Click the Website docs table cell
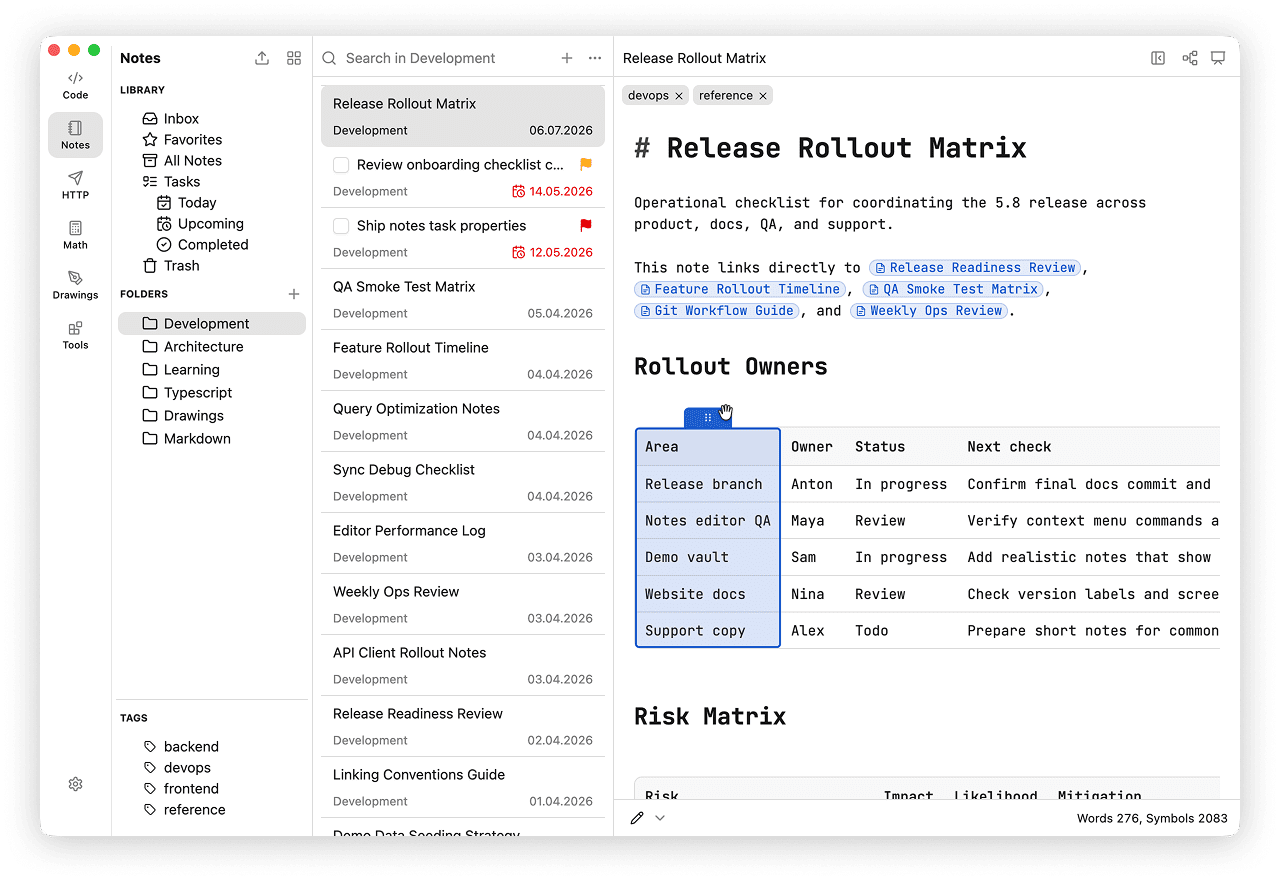This screenshot has width=1280, height=880. (708, 594)
